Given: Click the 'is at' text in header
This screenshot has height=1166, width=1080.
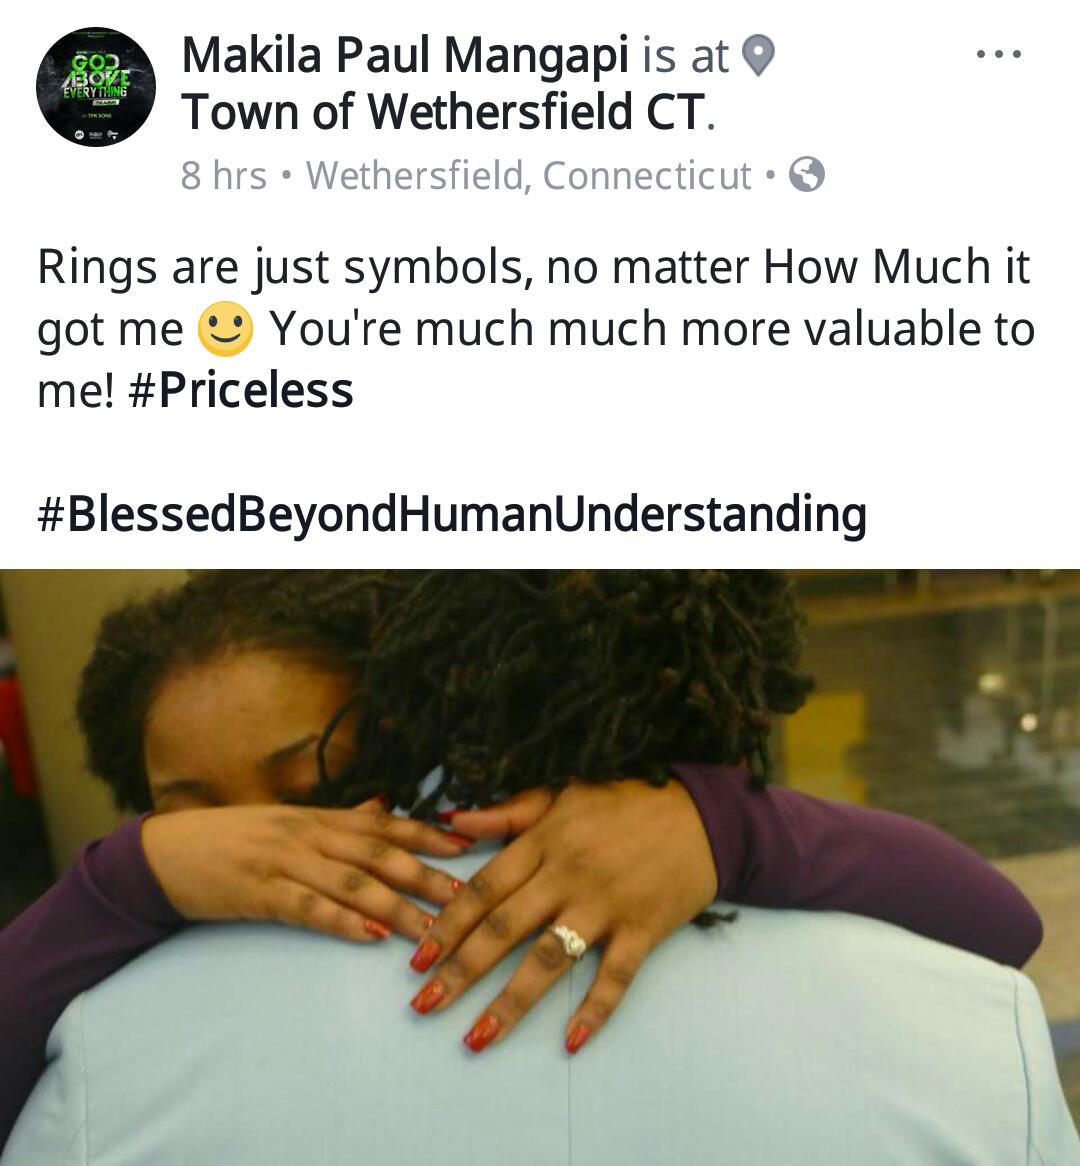Looking at the screenshot, I should coord(685,56).
